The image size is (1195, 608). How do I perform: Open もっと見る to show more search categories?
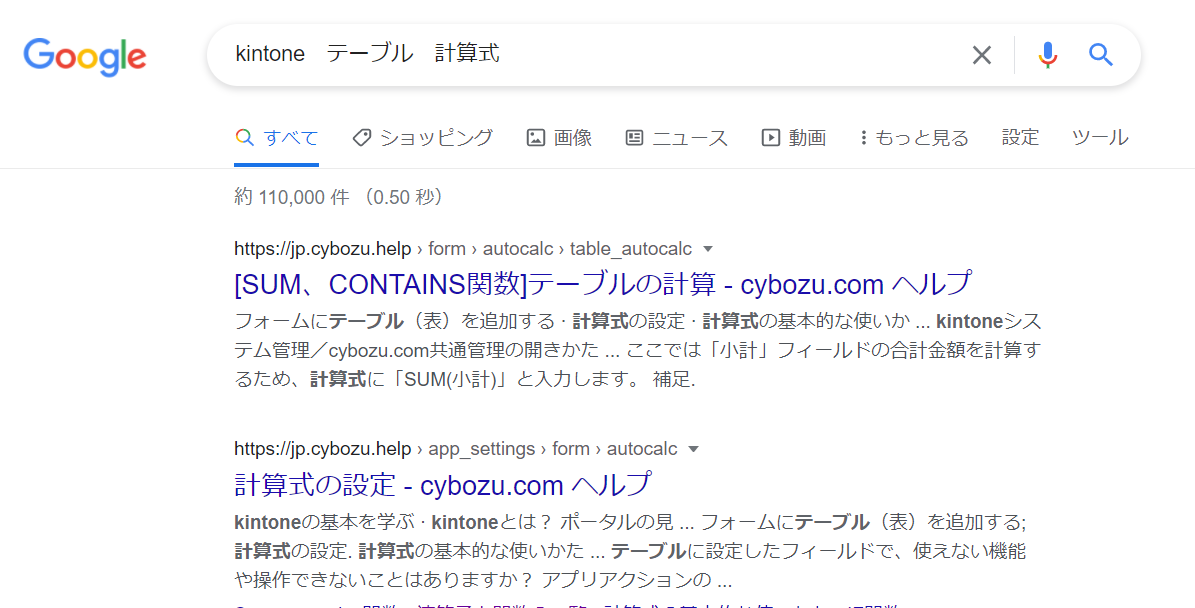tap(913, 137)
